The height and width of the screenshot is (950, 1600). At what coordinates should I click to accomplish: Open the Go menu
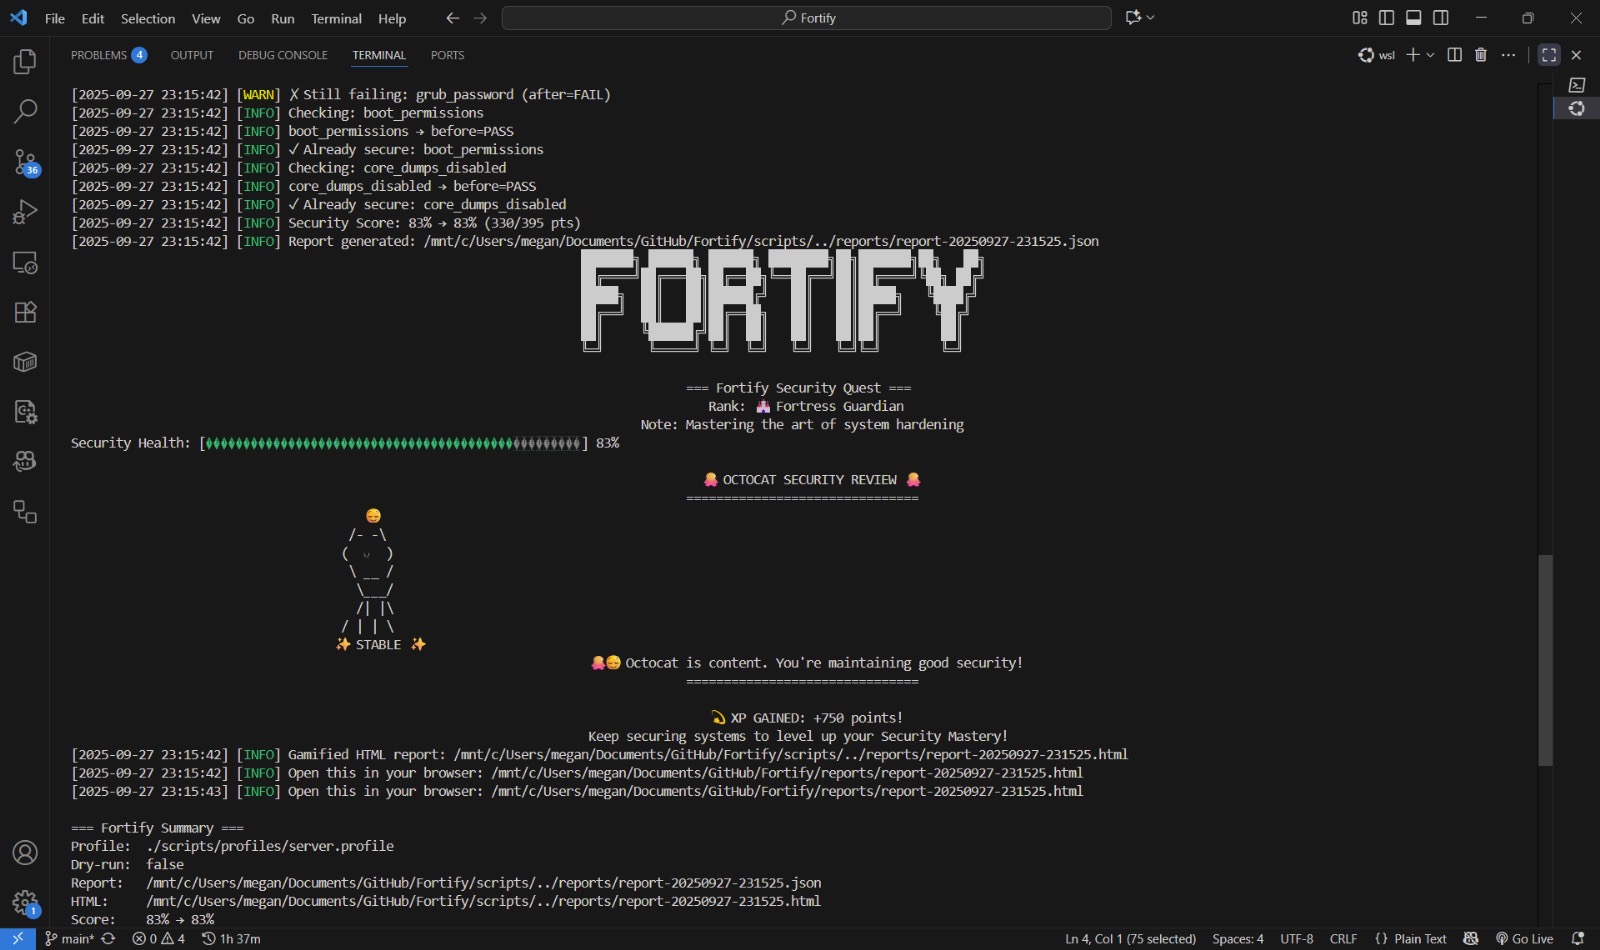pyautogui.click(x=246, y=18)
